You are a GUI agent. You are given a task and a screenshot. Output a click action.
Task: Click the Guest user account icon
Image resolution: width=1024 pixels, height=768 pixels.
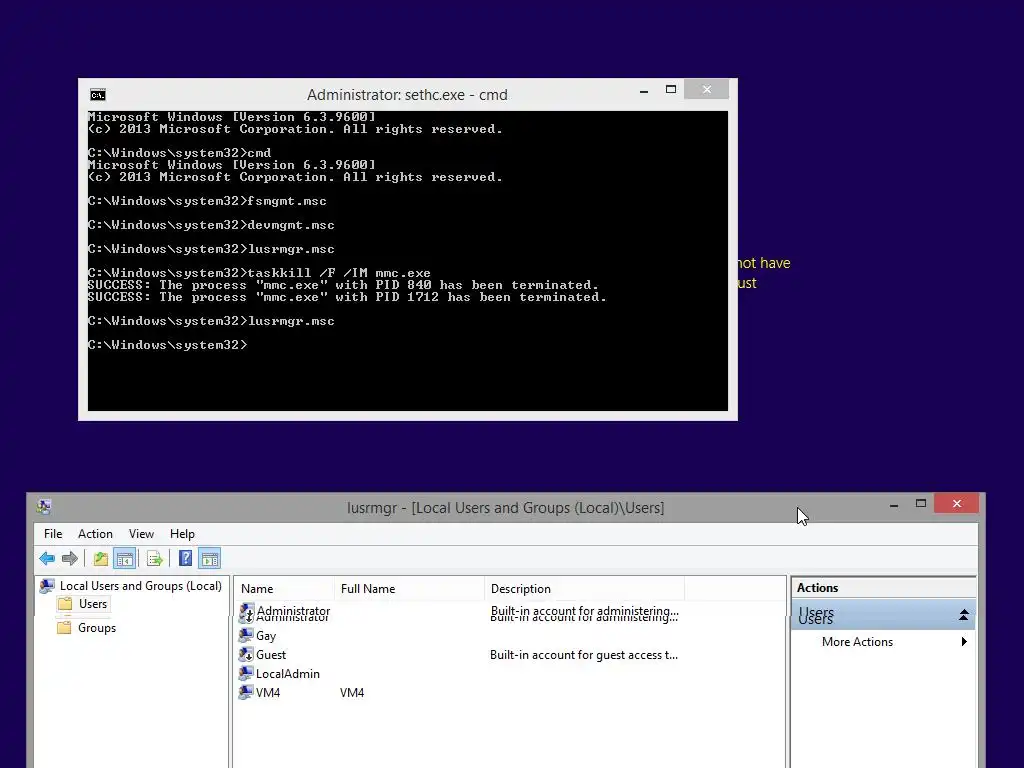coord(246,654)
